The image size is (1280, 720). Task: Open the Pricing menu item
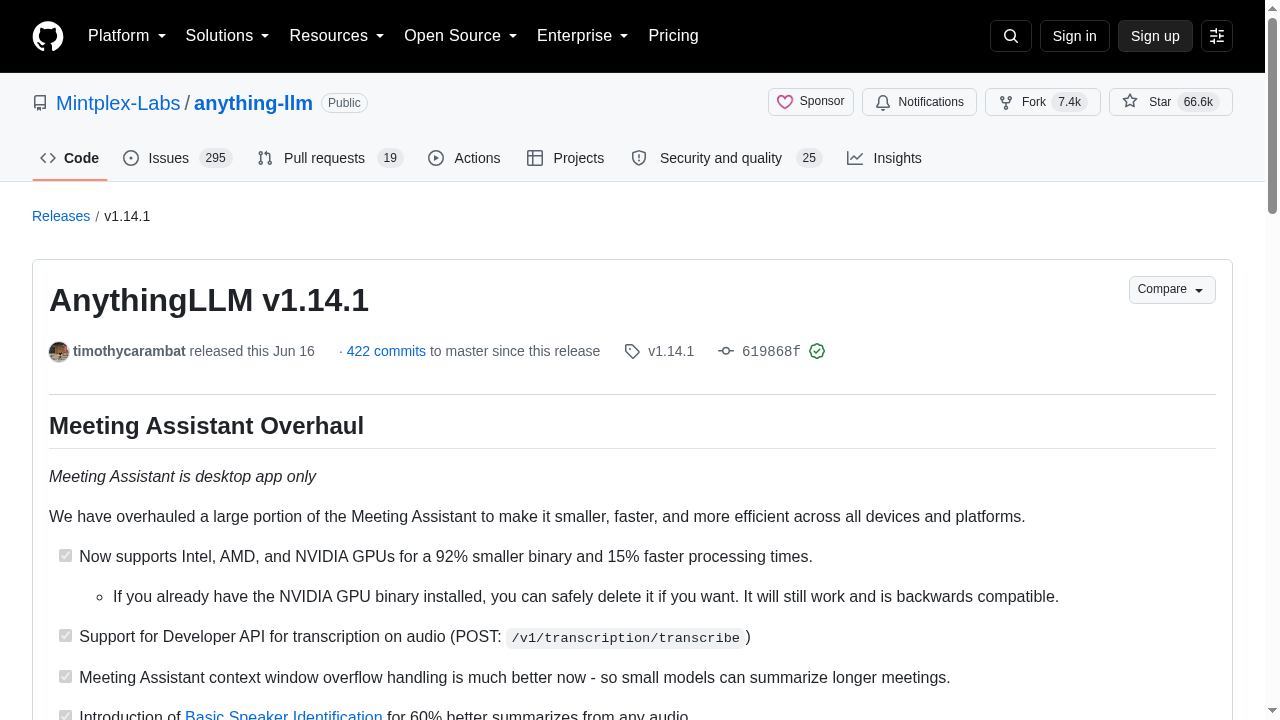tap(673, 36)
